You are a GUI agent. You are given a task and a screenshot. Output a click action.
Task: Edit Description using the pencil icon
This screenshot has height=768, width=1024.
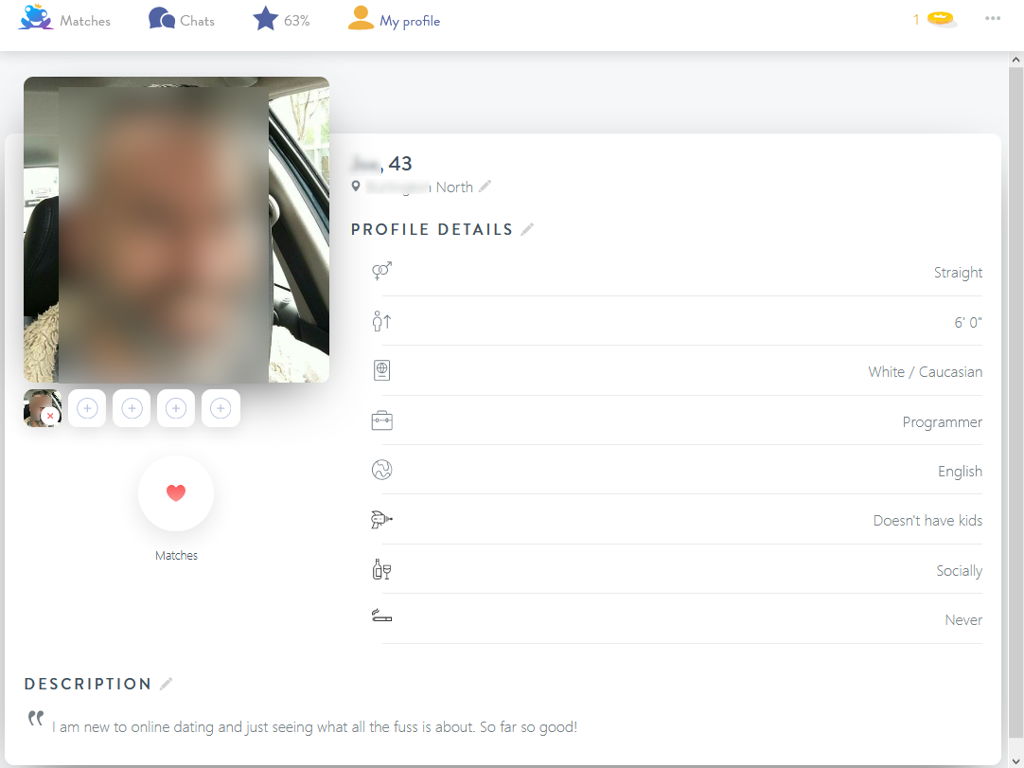tap(166, 684)
